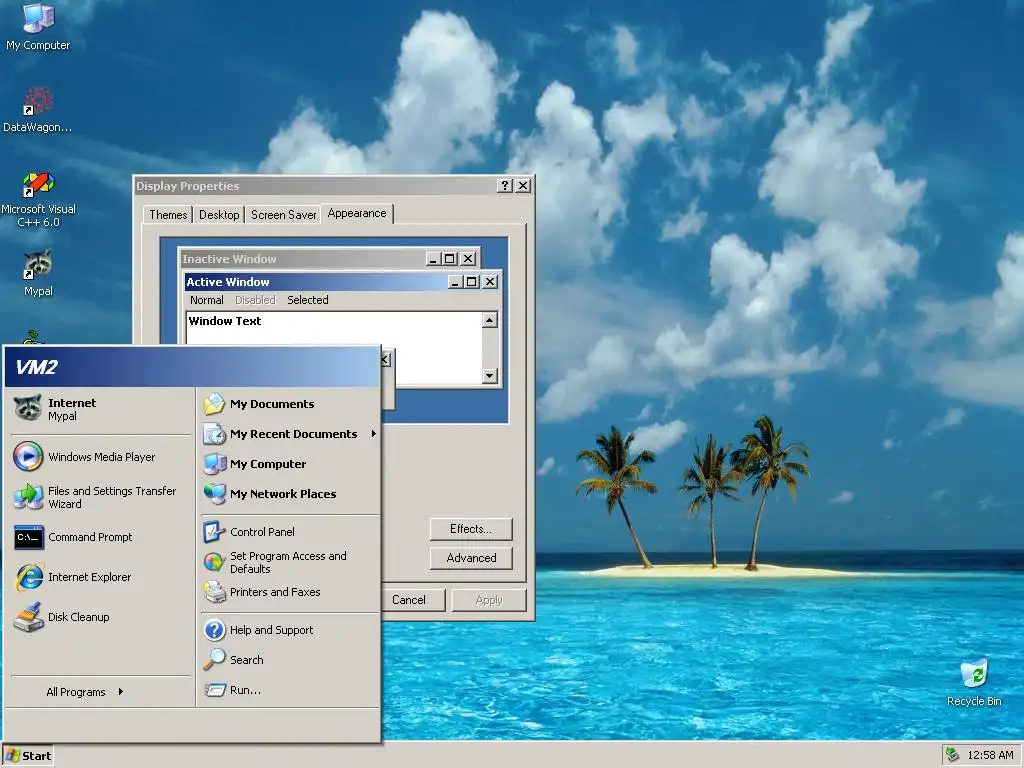Open the Recycle Bin on desktop
This screenshot has height=768, width=1024.
(974, 682)
